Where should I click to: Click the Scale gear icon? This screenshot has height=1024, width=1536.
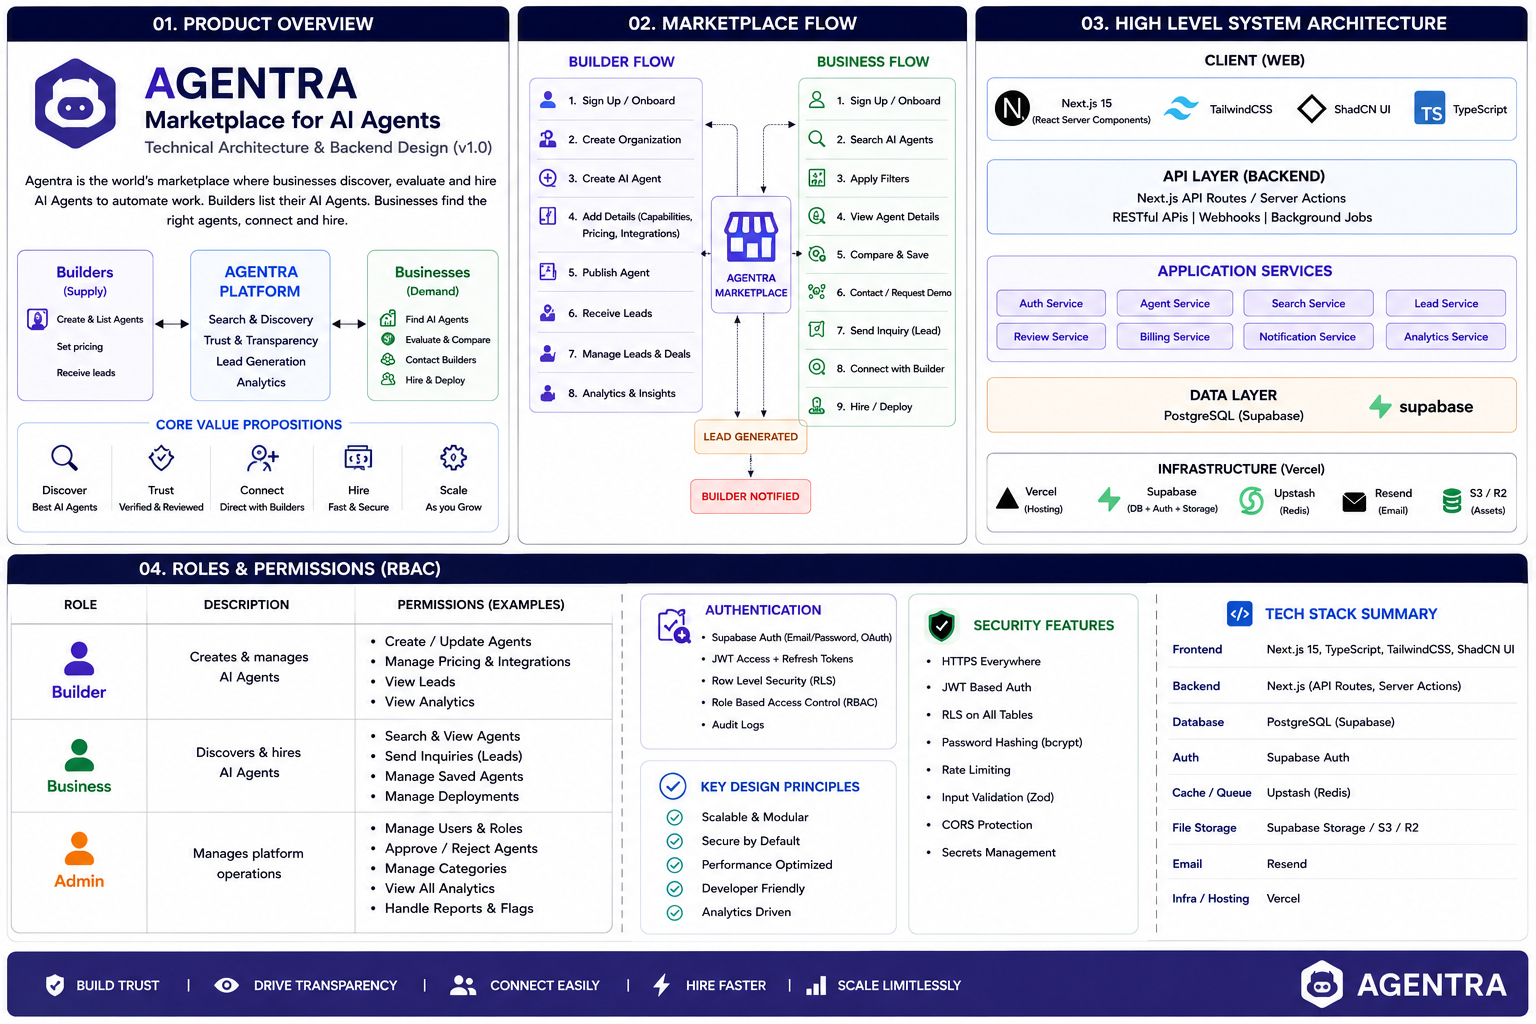pos(453,458)
